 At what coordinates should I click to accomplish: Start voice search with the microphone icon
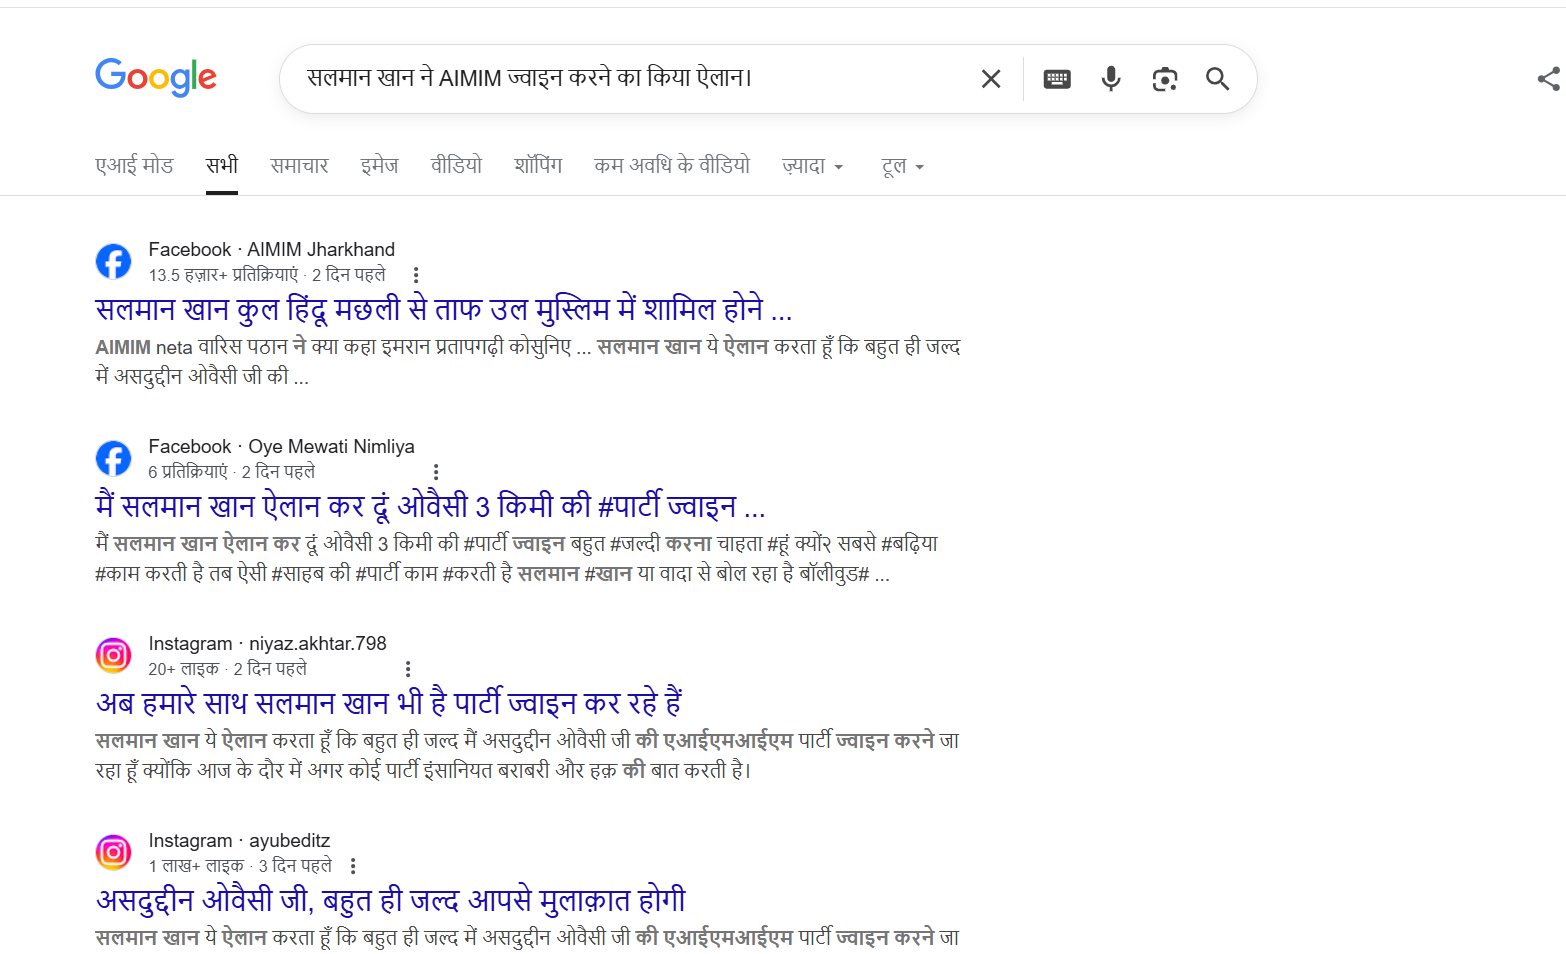click(x=1111, y=79)
